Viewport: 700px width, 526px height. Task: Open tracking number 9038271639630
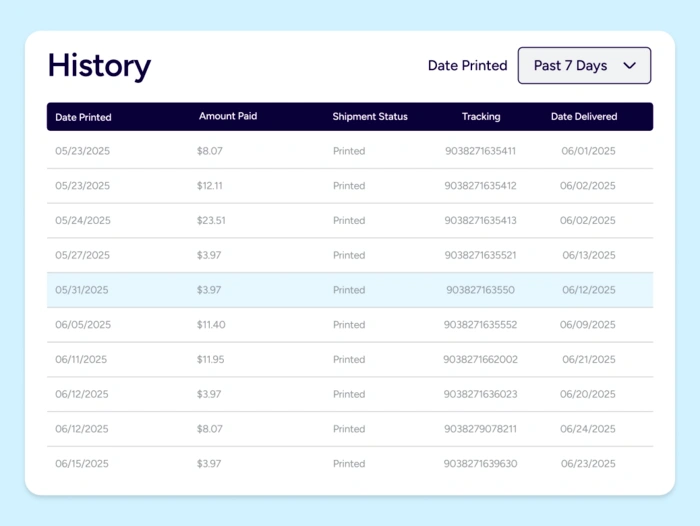point(480,464)
